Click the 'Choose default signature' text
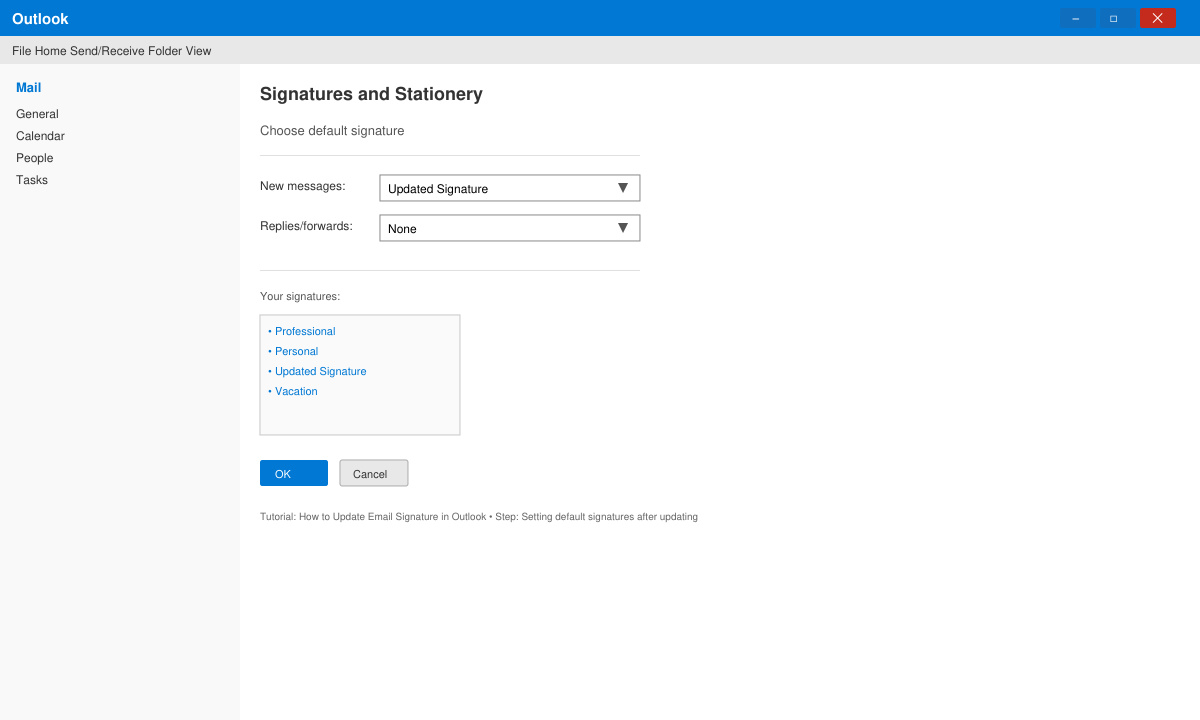This screenshot has width=1200, height=720. [332, 131]
